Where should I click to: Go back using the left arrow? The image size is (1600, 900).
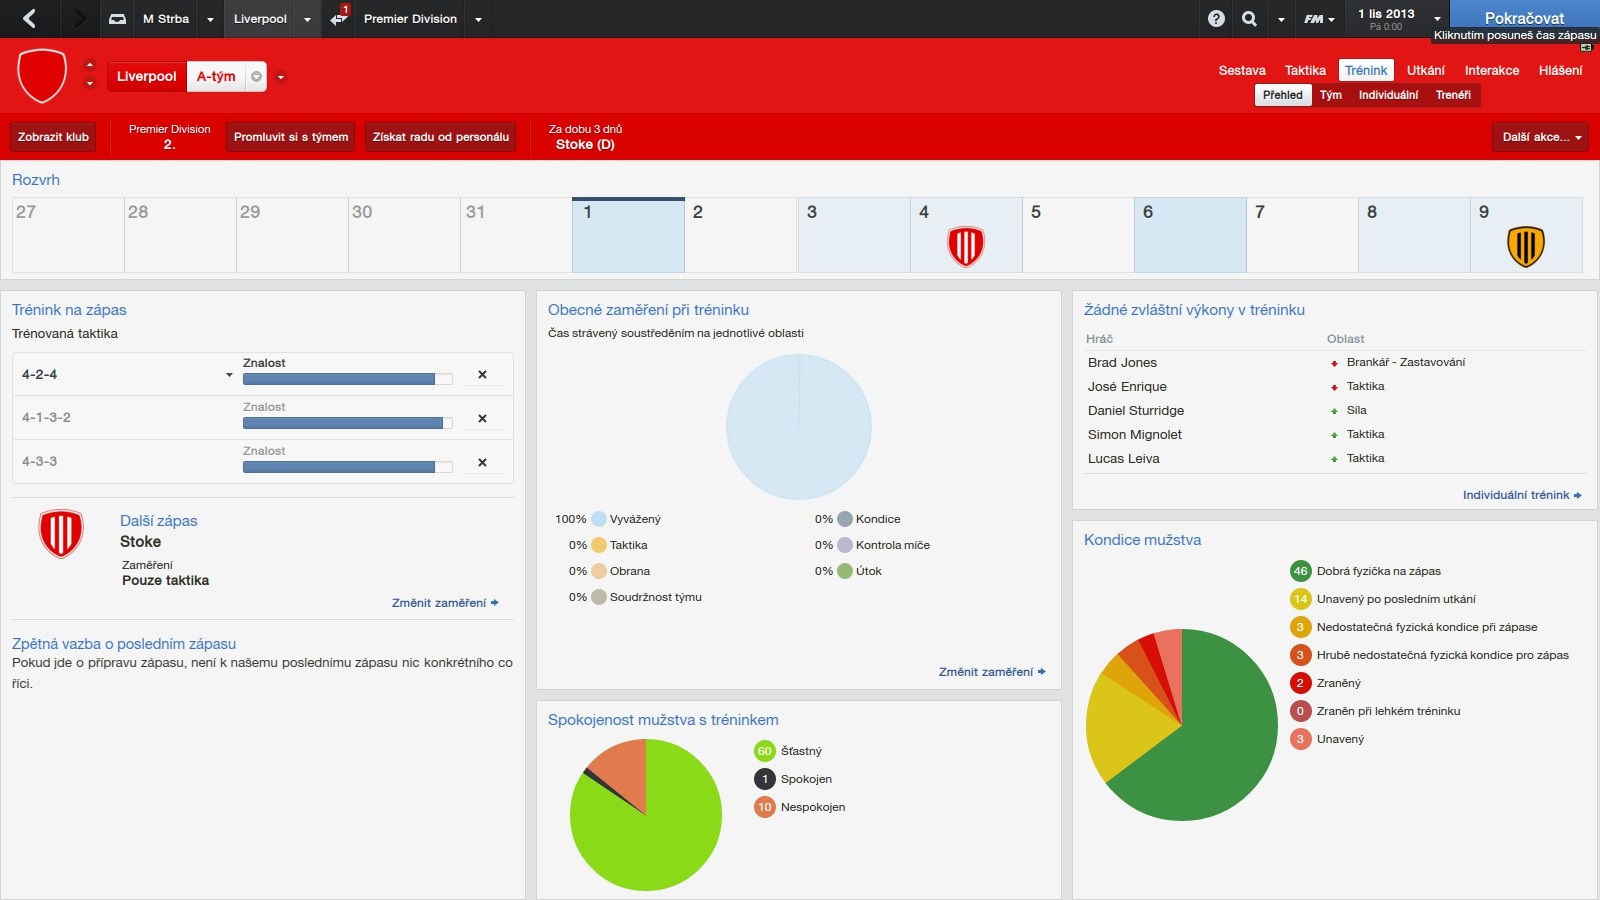29,18
